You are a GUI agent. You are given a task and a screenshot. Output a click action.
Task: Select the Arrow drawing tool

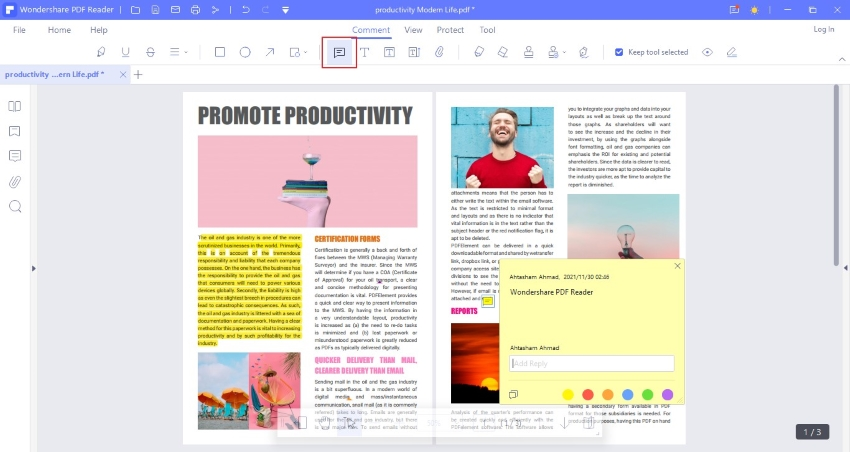pos(269,52)
